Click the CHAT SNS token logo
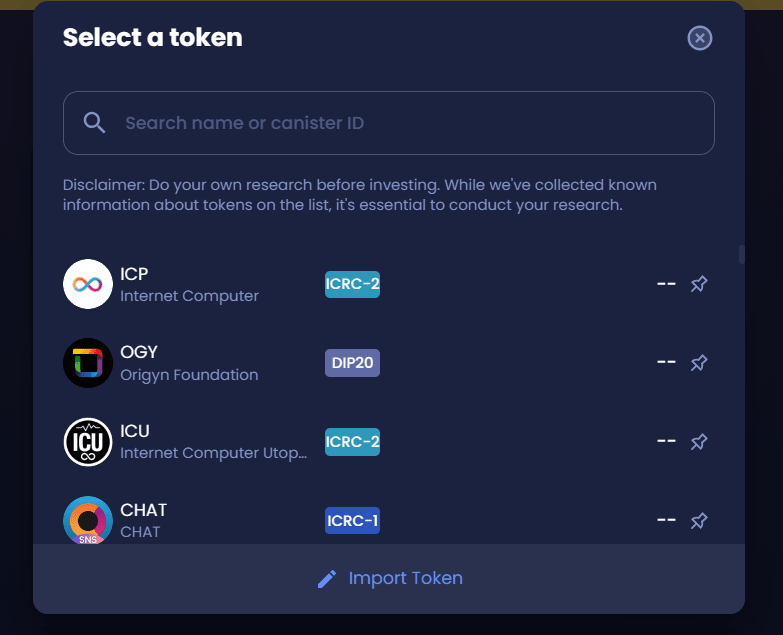Image resolution: width=783 pixels, height=635 pixels. [88, 520]
